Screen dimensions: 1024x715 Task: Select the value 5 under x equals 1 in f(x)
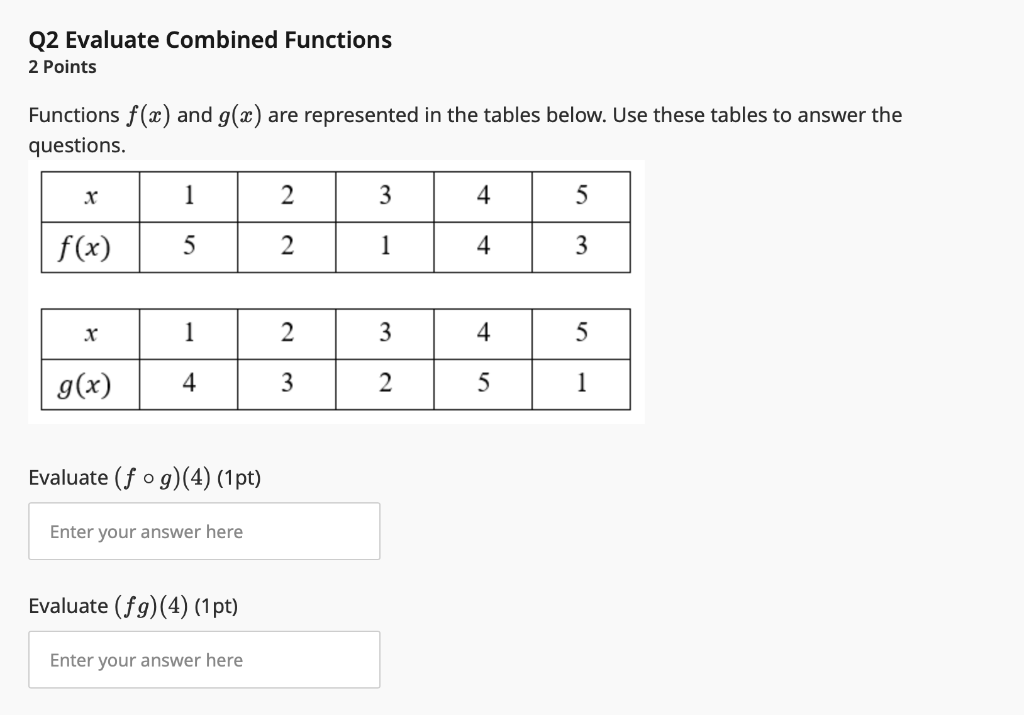(187, 246)
